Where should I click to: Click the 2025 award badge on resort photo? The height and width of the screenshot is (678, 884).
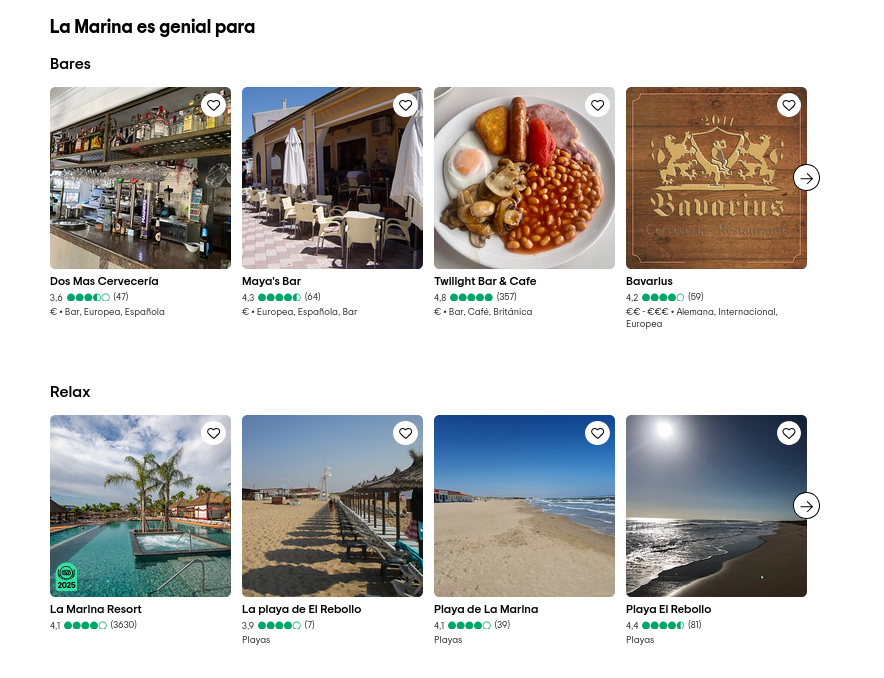click(x=67, y=578)
